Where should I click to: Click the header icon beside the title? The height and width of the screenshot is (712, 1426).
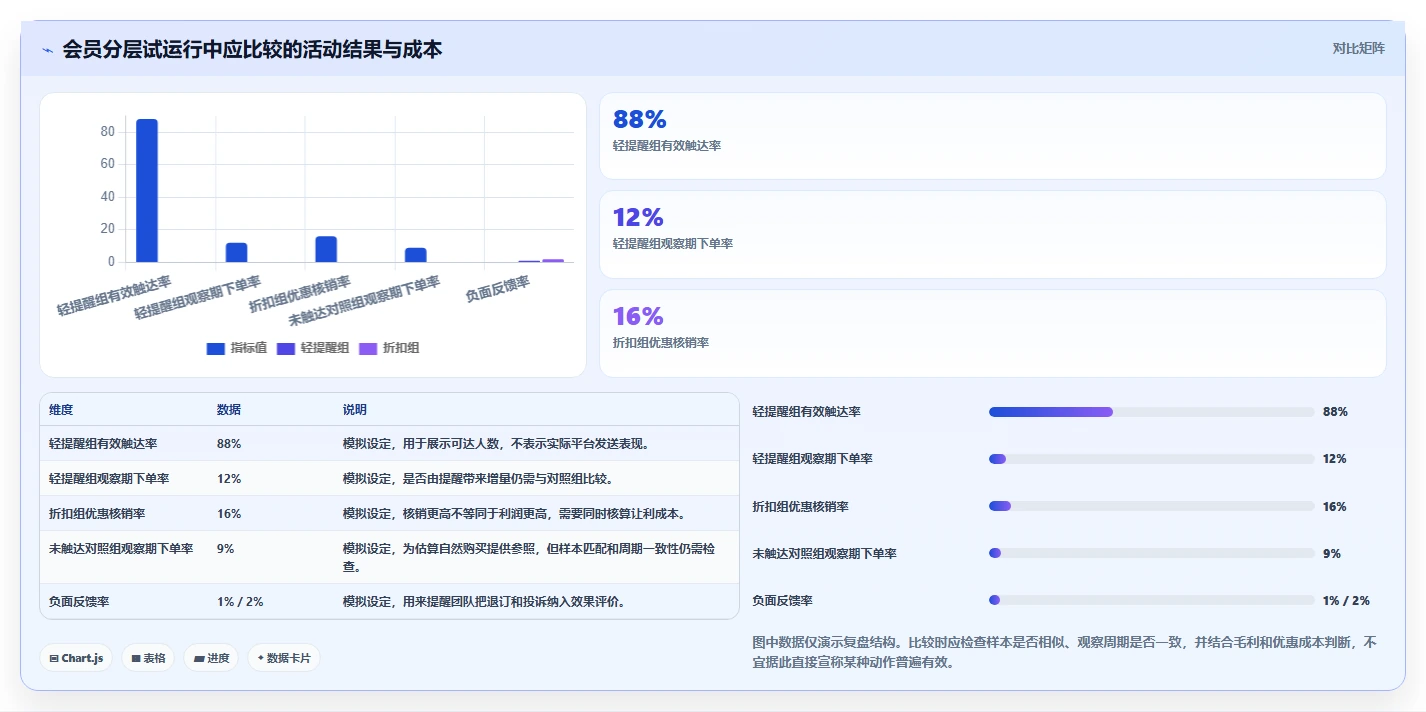coord(47,50)
